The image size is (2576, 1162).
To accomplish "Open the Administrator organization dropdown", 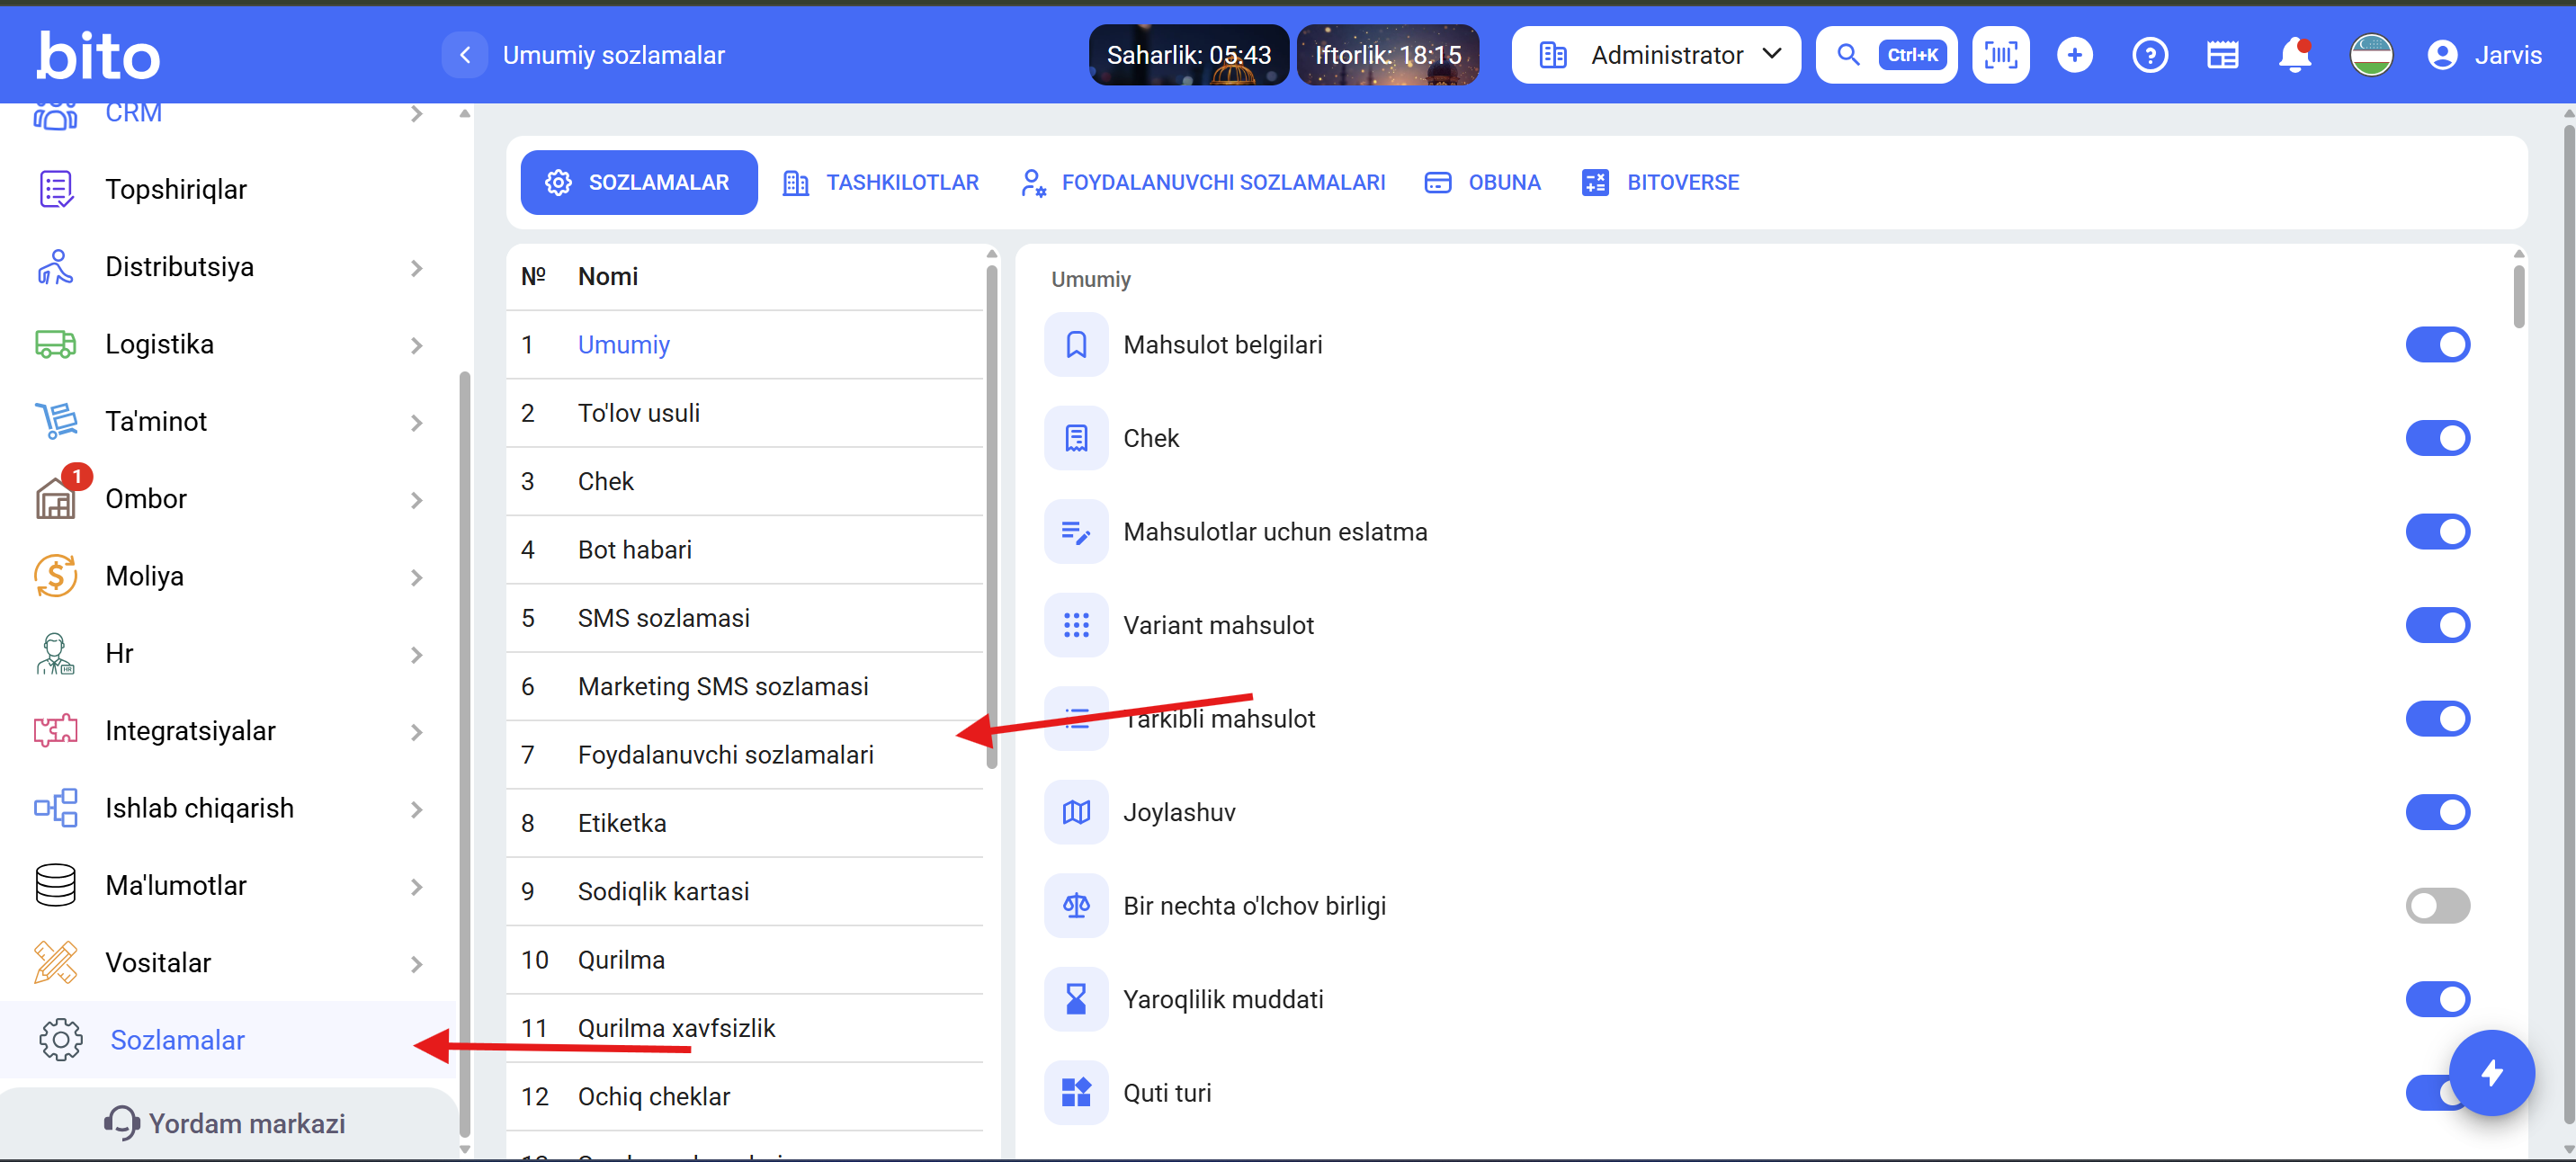I will tap(1656, 55).
